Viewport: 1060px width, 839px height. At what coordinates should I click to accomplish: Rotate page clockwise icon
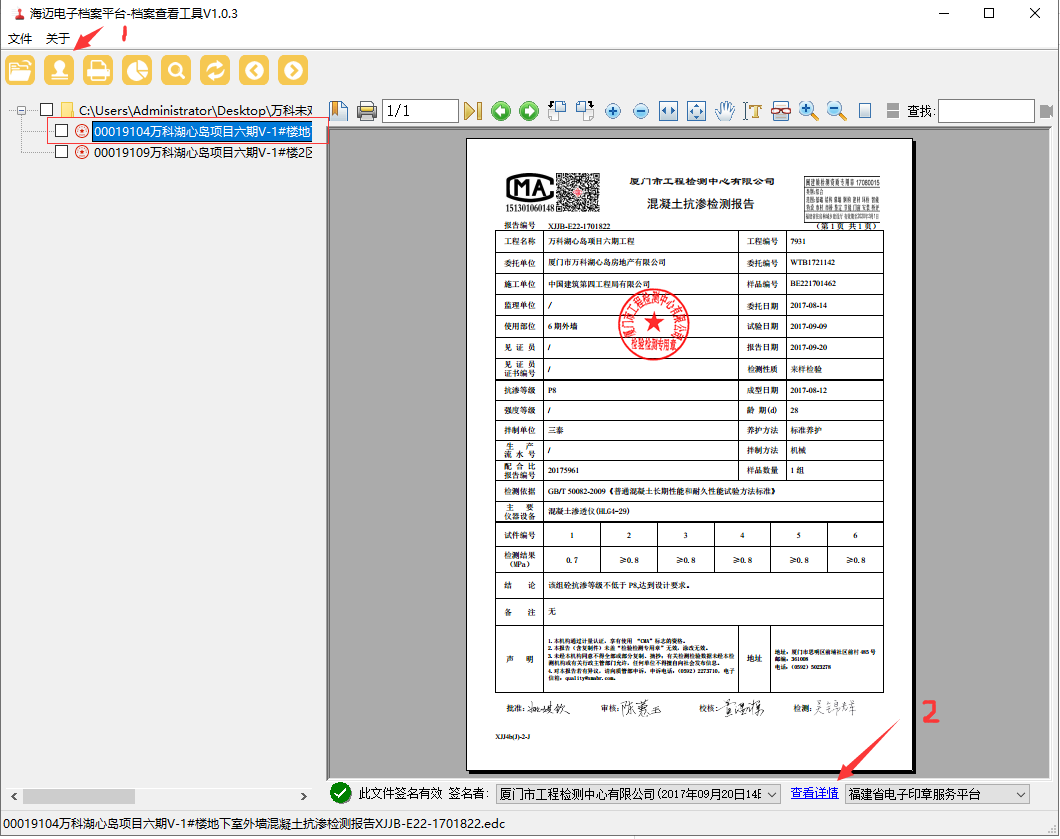585,111
